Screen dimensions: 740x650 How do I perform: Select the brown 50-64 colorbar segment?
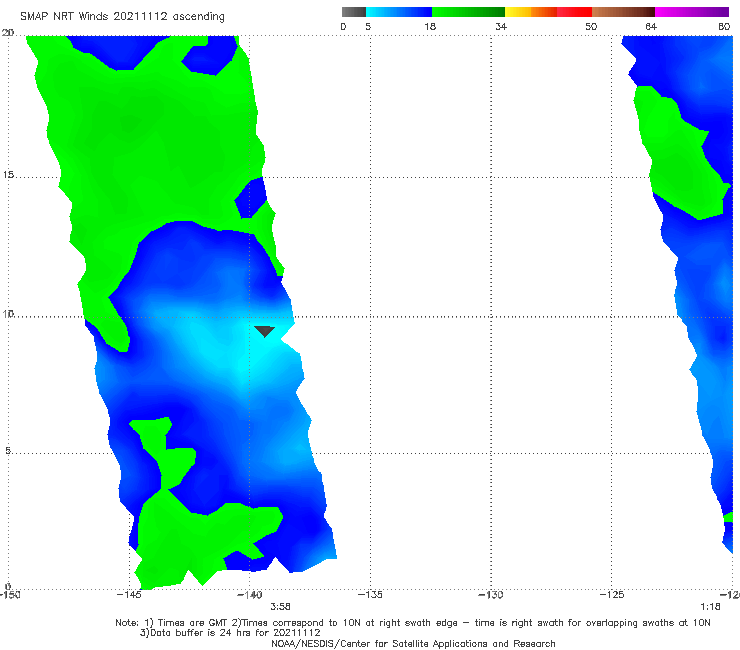[x=623, y=12]
